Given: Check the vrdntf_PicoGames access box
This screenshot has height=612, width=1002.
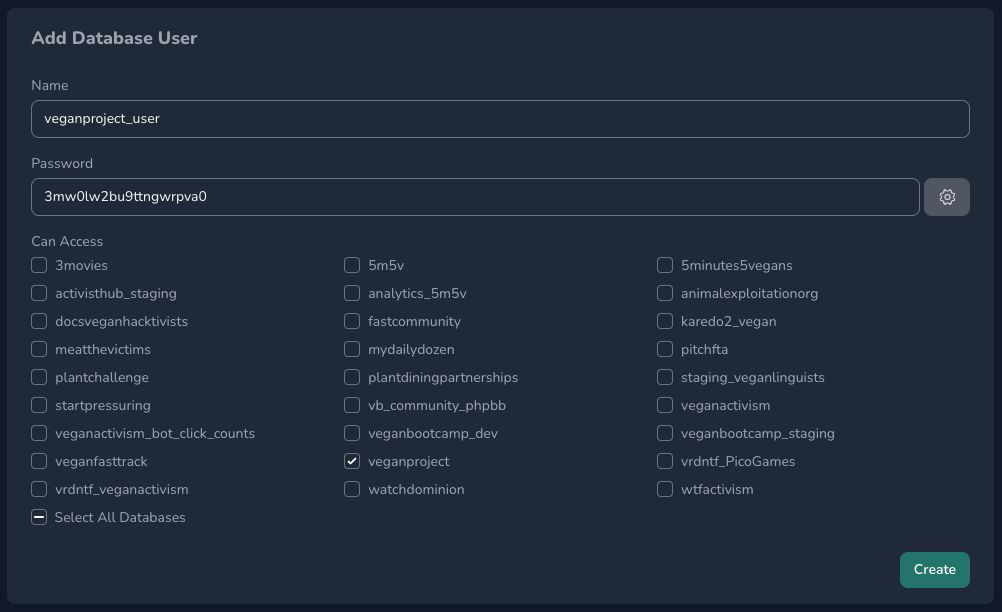Looking at the screenshot, I should pyautogui.click(x=665, y=461).
